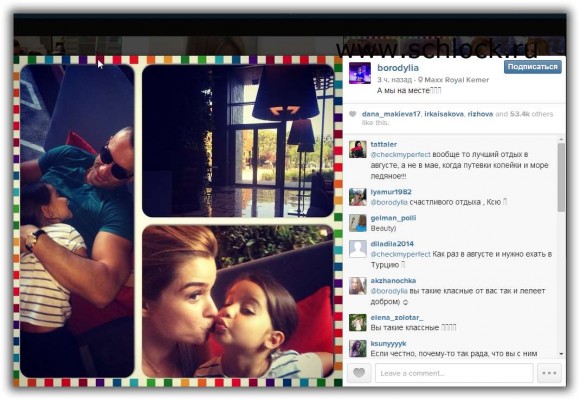The width and height of the screenshot is (580, 400).
Task: Click the Leave a comment input field
Action: pos(454,373)
